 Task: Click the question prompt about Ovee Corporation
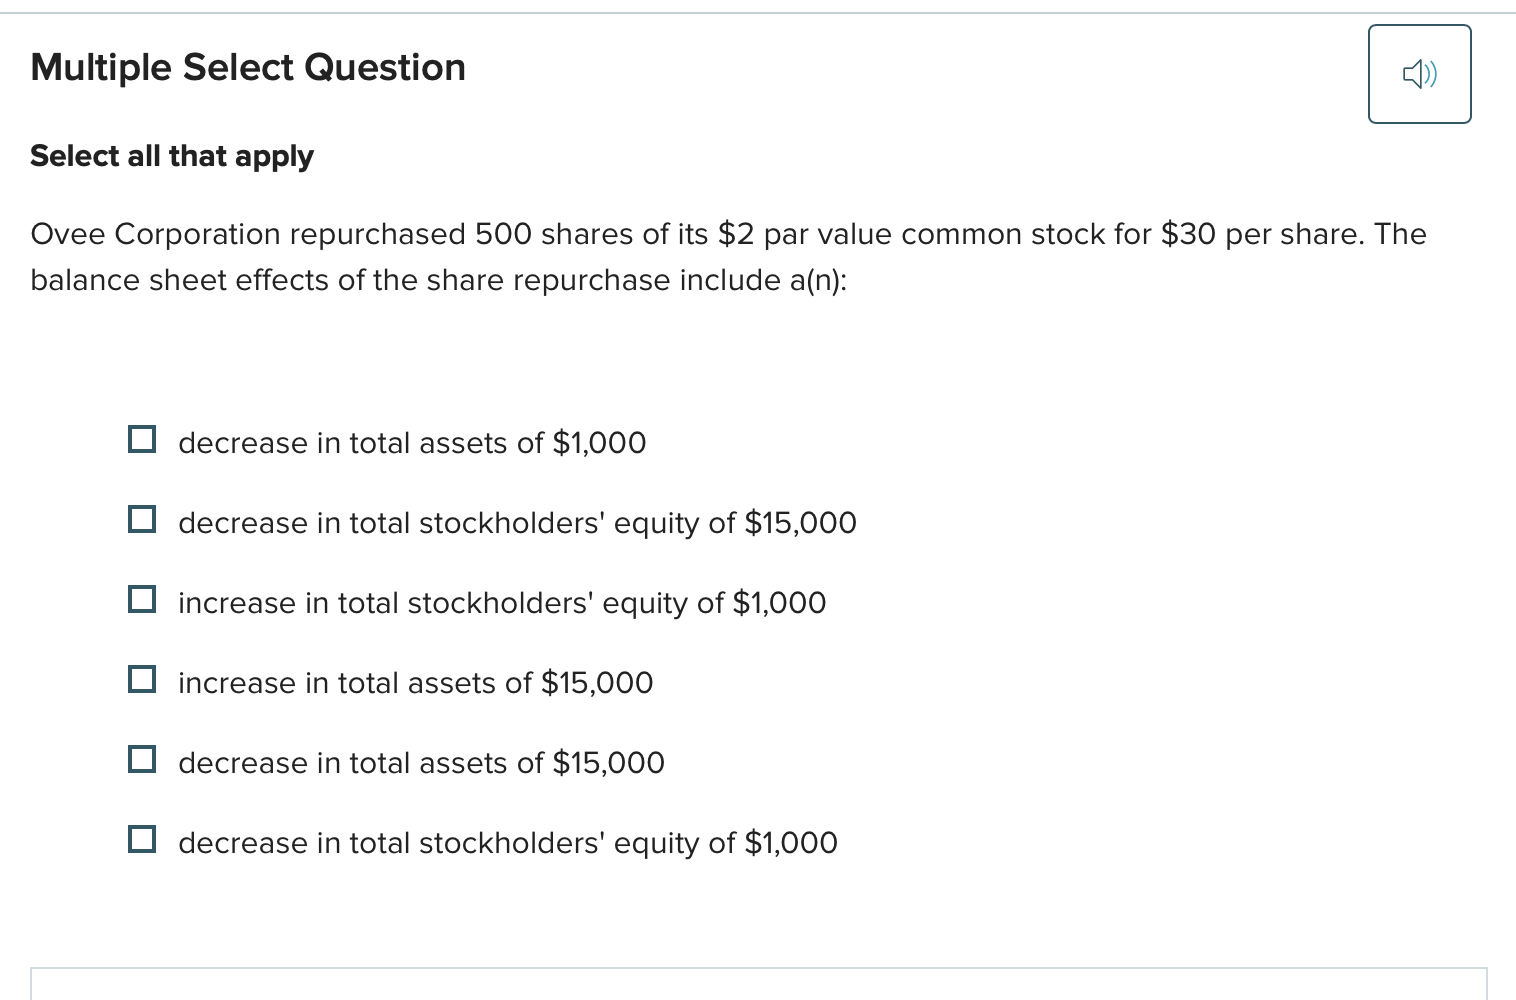pyautogui.click(x=727, y=256)
